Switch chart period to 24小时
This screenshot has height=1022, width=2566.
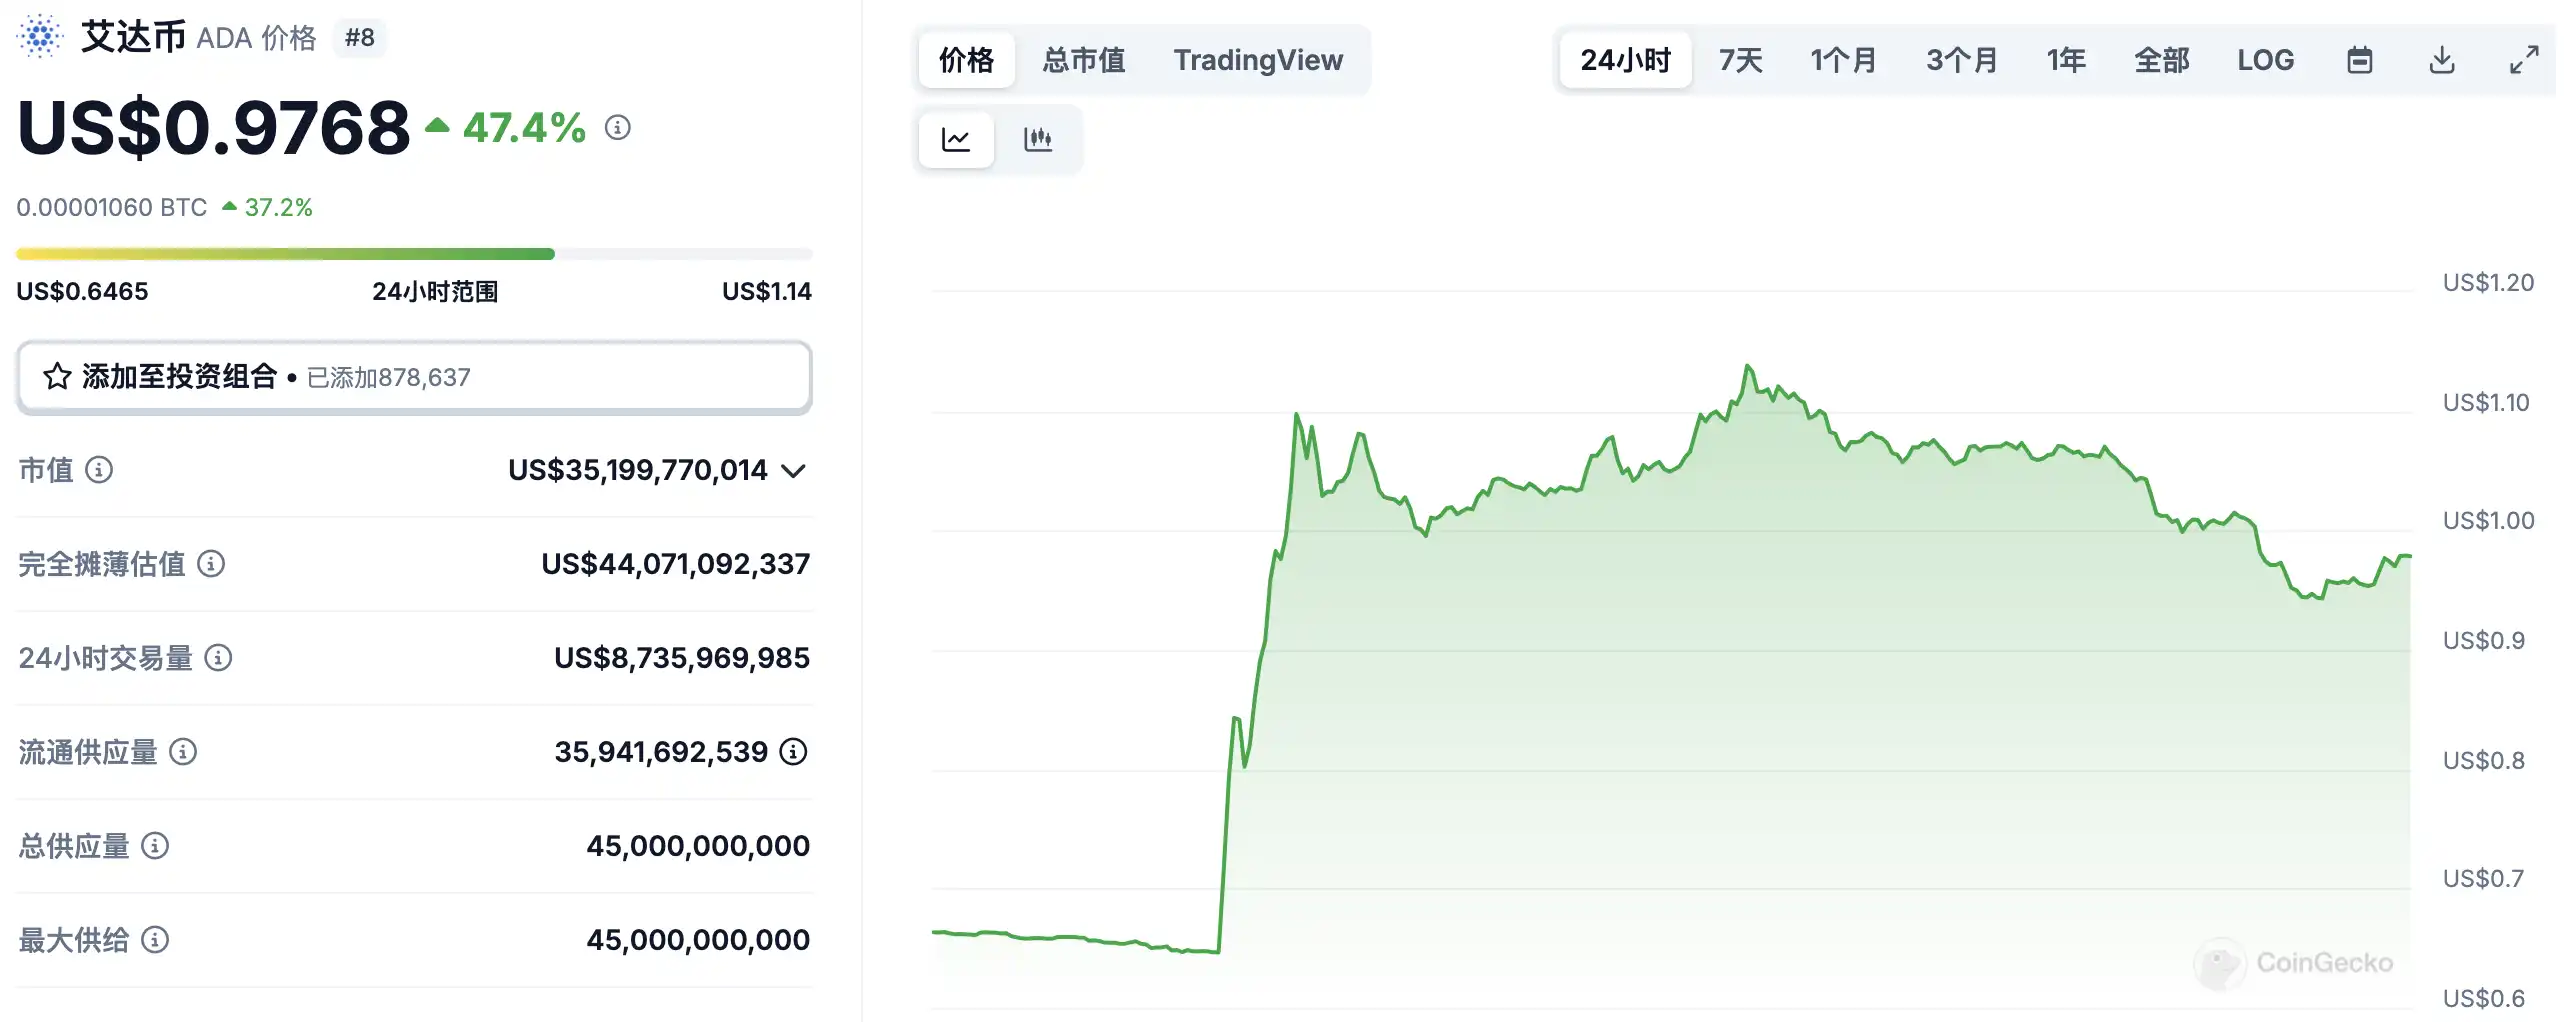1625,60
